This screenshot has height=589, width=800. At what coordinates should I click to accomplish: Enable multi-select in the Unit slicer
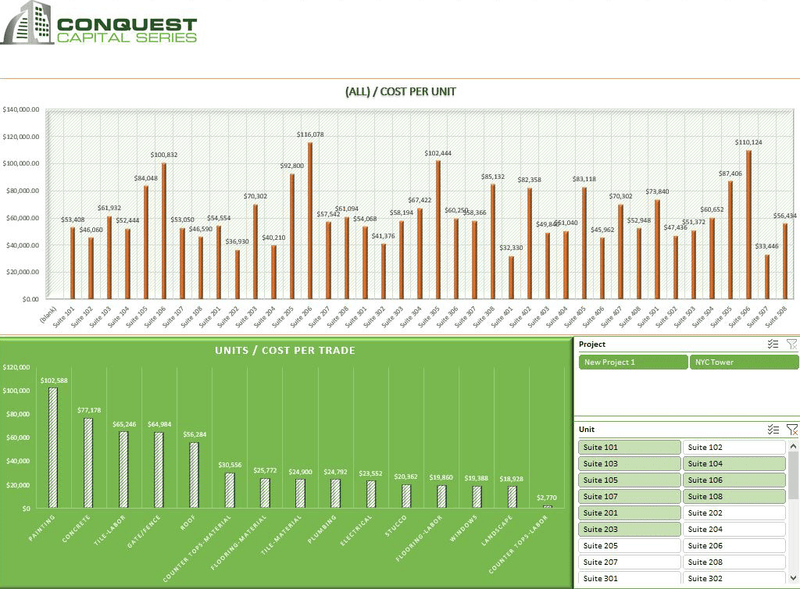click(773, 429)
